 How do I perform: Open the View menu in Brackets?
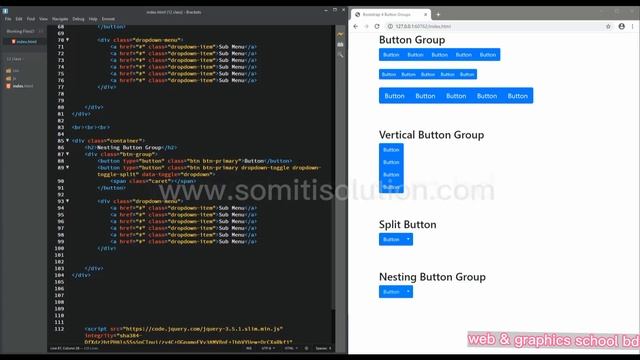pos(44,19)
